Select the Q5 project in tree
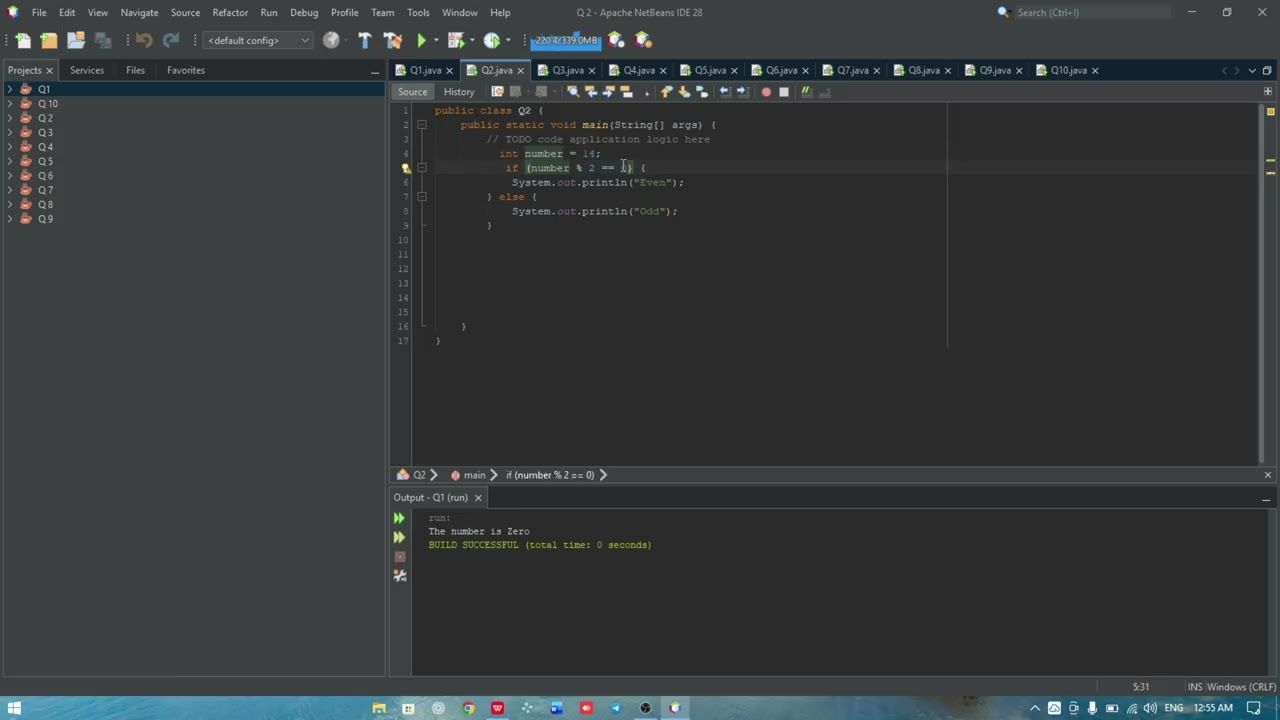Screen dimensions: 1280x720 pyautogui.click(x=45, y=161)
